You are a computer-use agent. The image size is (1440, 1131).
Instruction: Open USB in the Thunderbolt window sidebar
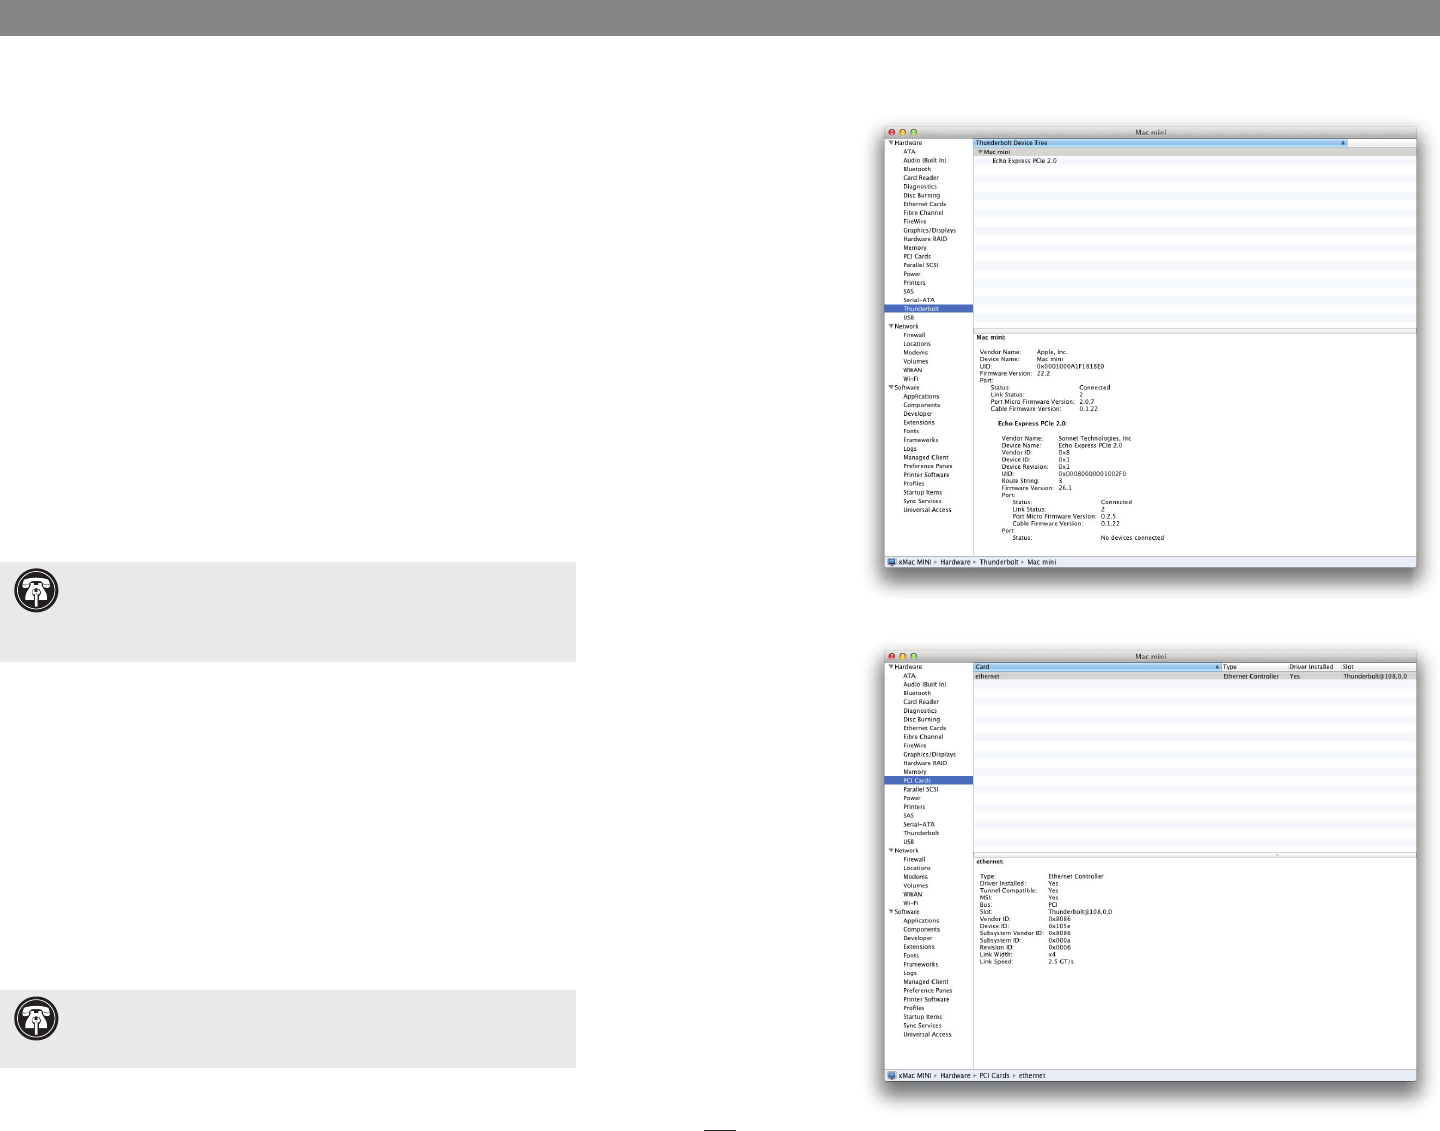pyautogui.click(x=908, y=318)
